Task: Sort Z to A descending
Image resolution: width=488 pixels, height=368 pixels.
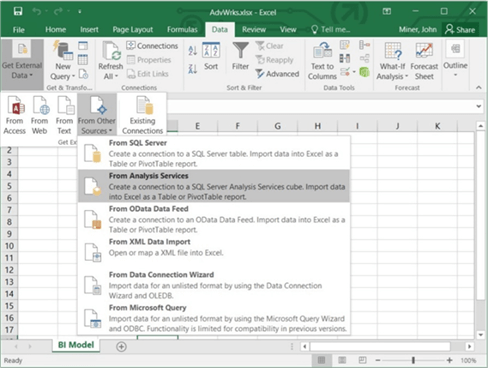Action: coord(193,69)
